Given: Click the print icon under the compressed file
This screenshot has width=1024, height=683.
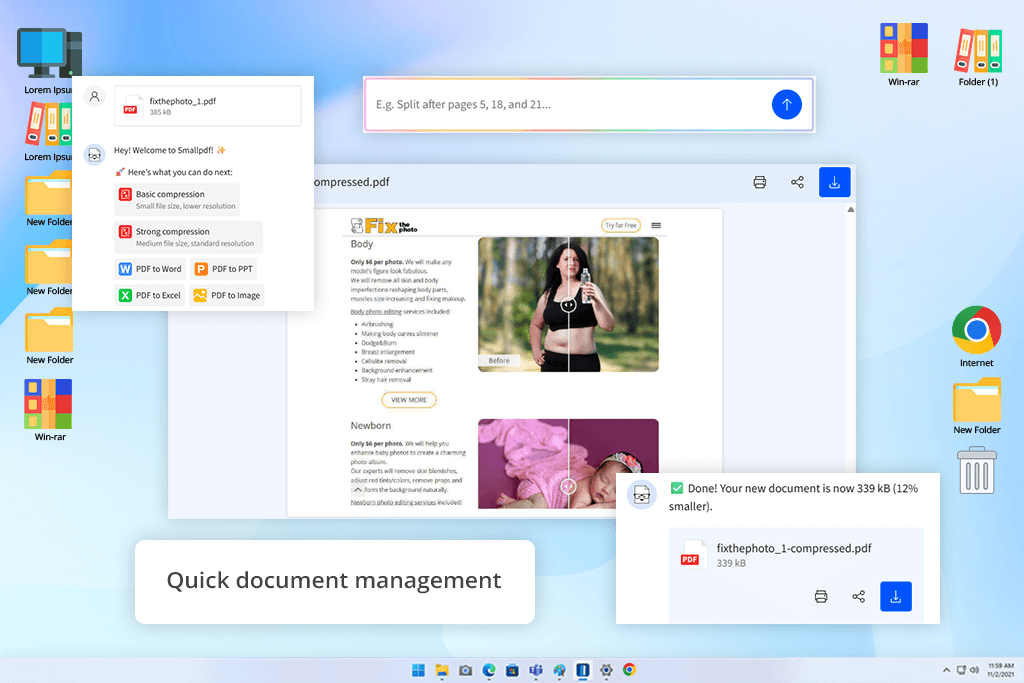Looking at the screenshot, I should click(x=821, y=596).
